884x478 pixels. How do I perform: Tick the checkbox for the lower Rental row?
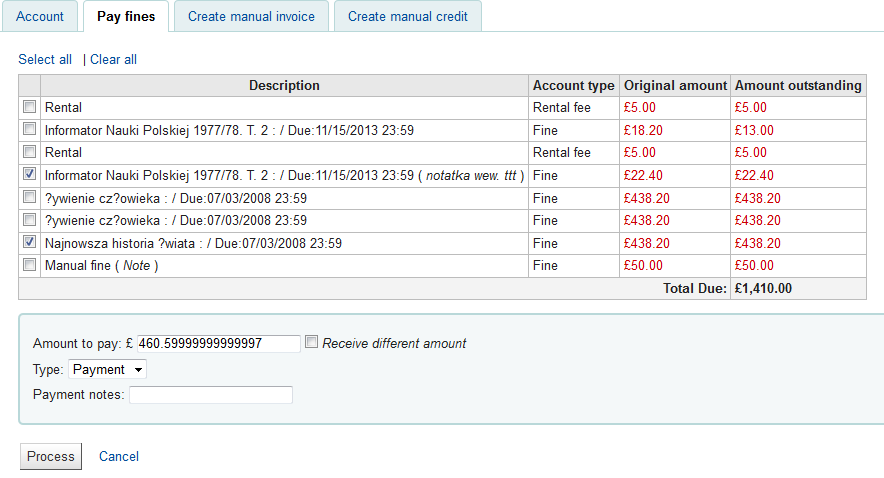tap(30, 153)
